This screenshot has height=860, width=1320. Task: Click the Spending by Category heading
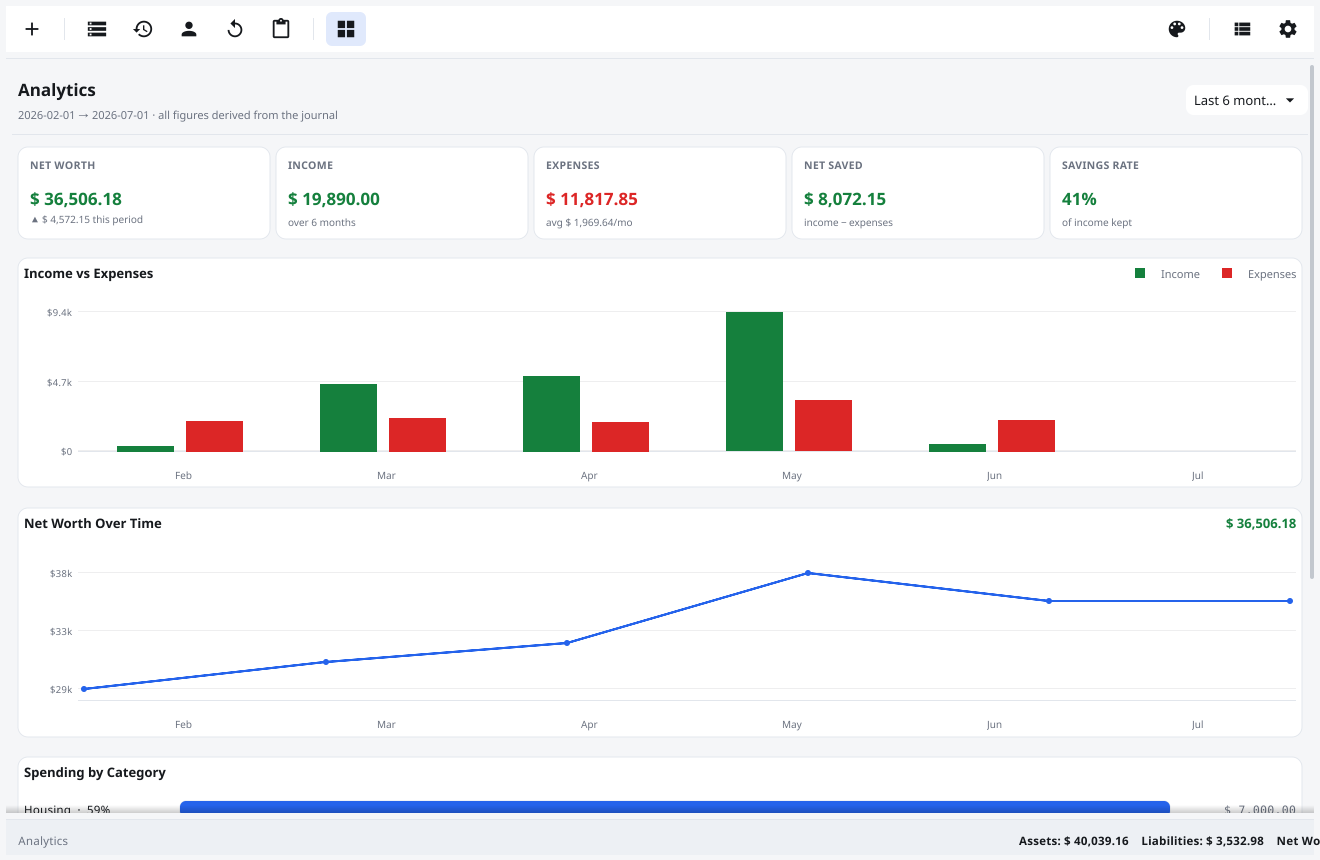point(95,772)
